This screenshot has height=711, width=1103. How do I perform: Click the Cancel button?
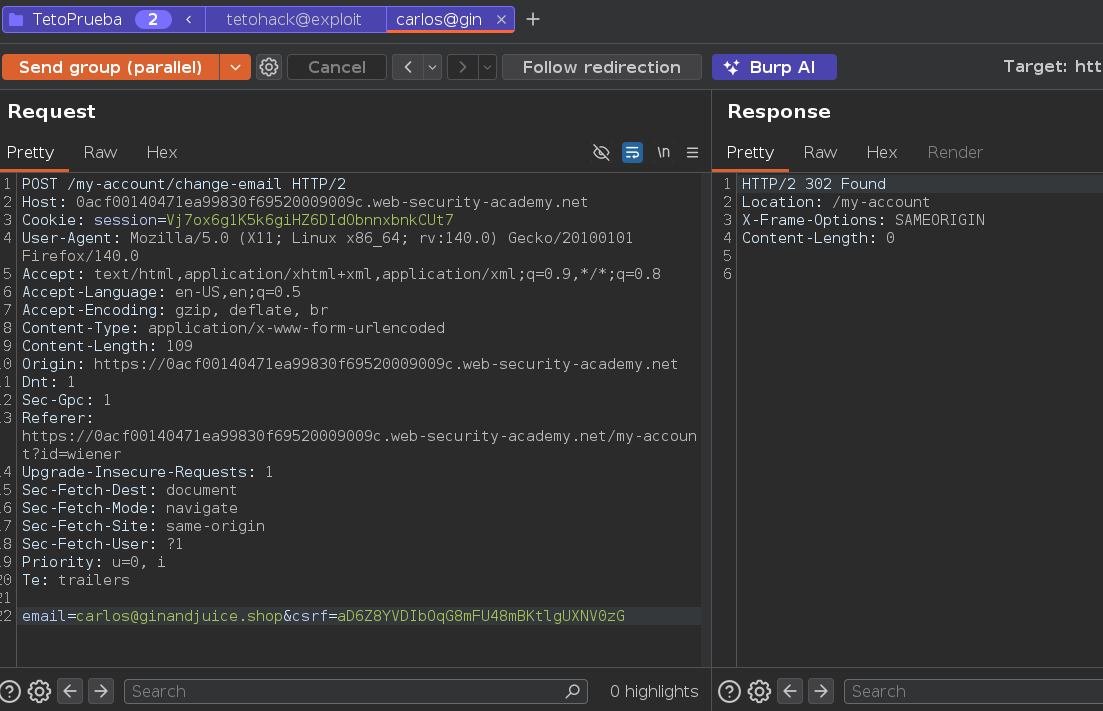[337, 68]
